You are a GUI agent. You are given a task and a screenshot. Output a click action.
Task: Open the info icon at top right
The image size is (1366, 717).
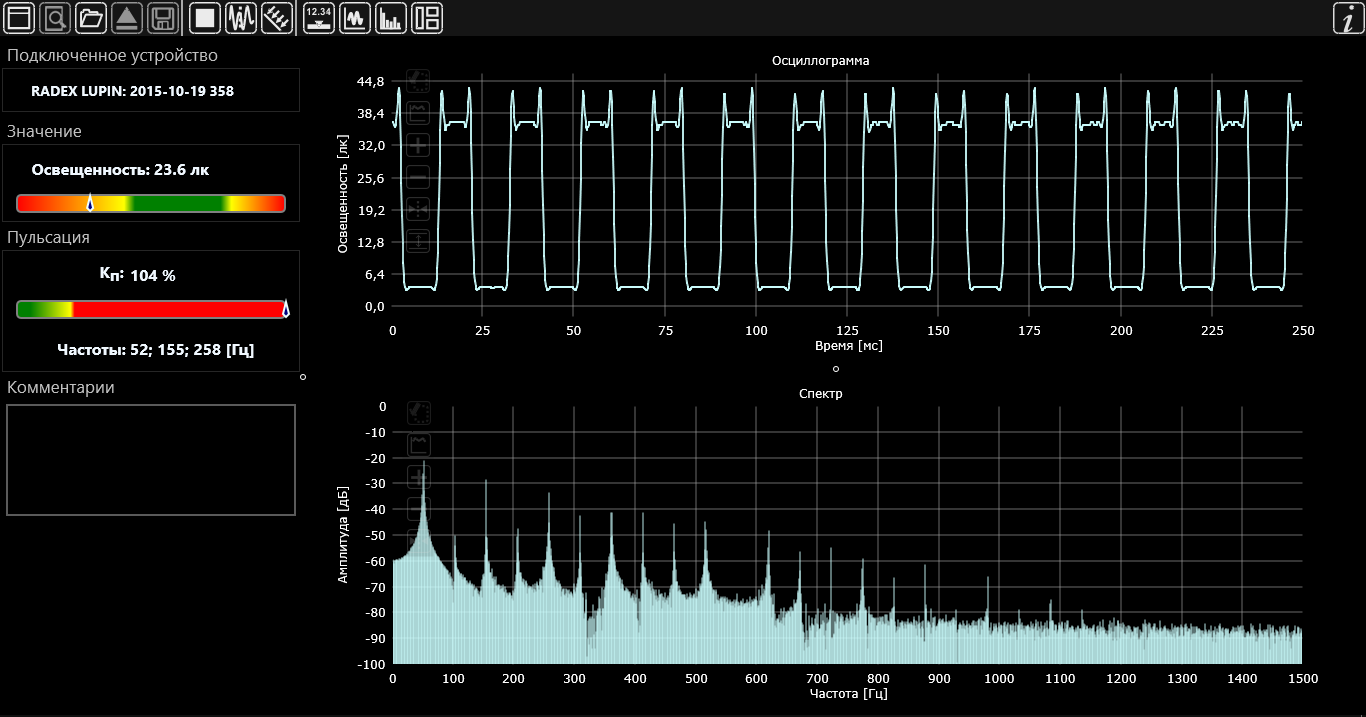click(x=1348, y=18)
